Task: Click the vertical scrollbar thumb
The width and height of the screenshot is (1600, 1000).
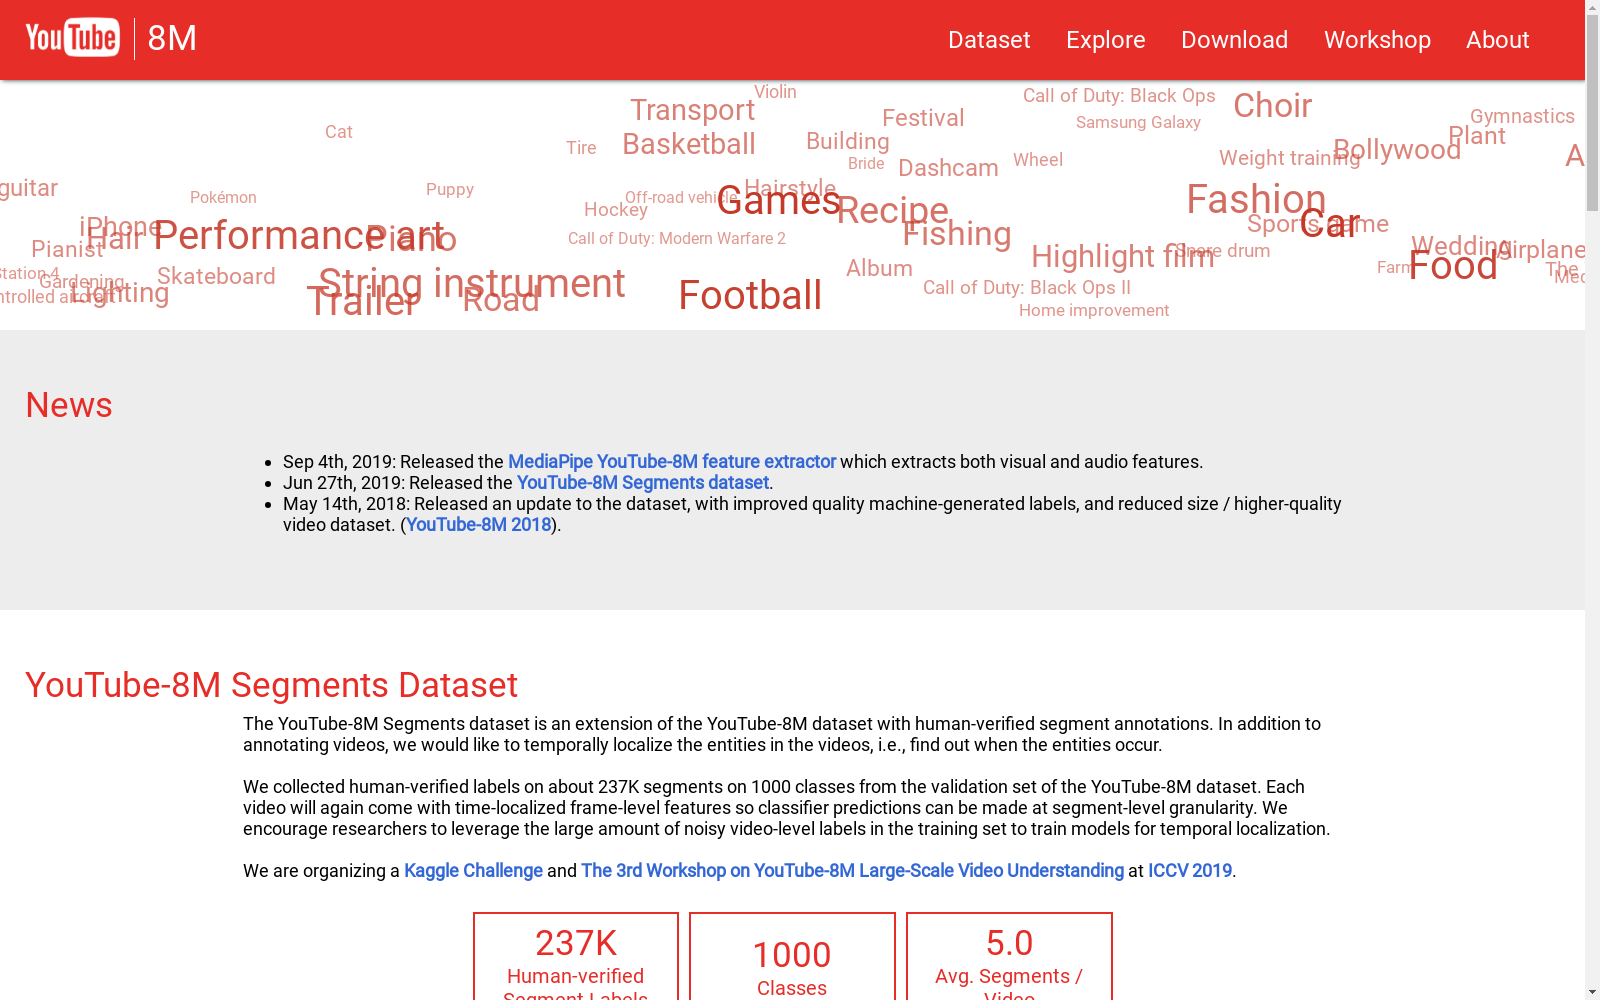Action: point(1592,113)
